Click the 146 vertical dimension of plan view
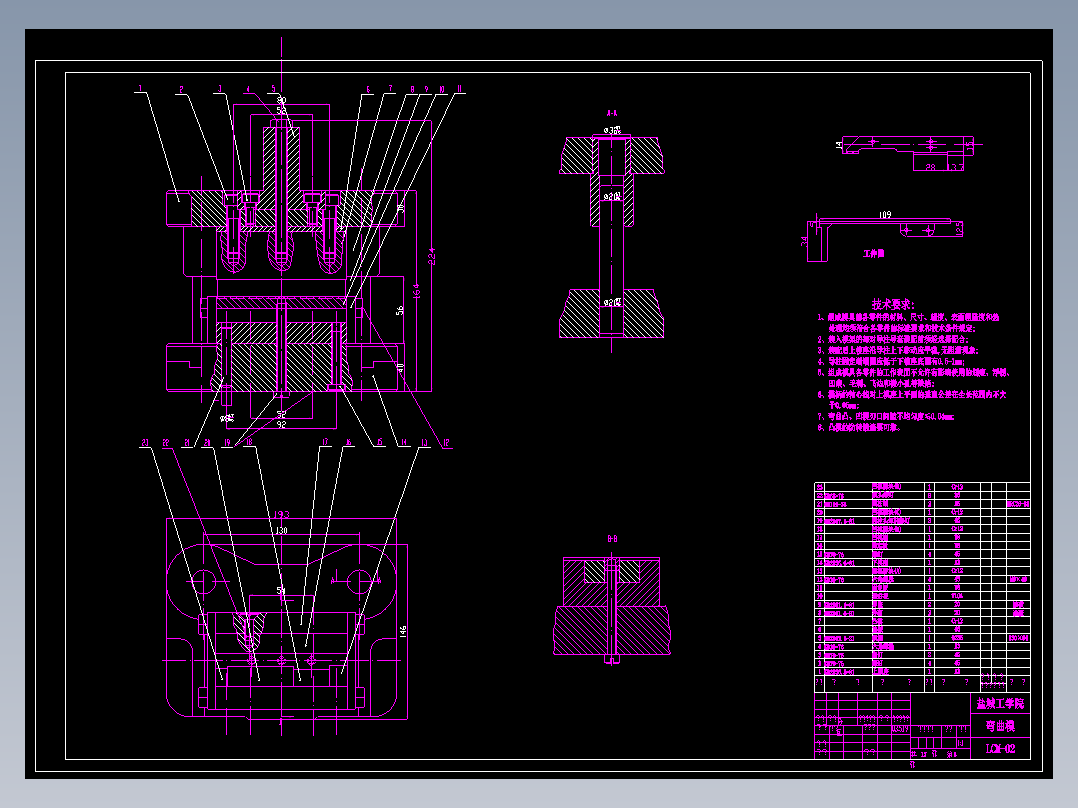This screenshot has width=1078, height=808. 403,631
